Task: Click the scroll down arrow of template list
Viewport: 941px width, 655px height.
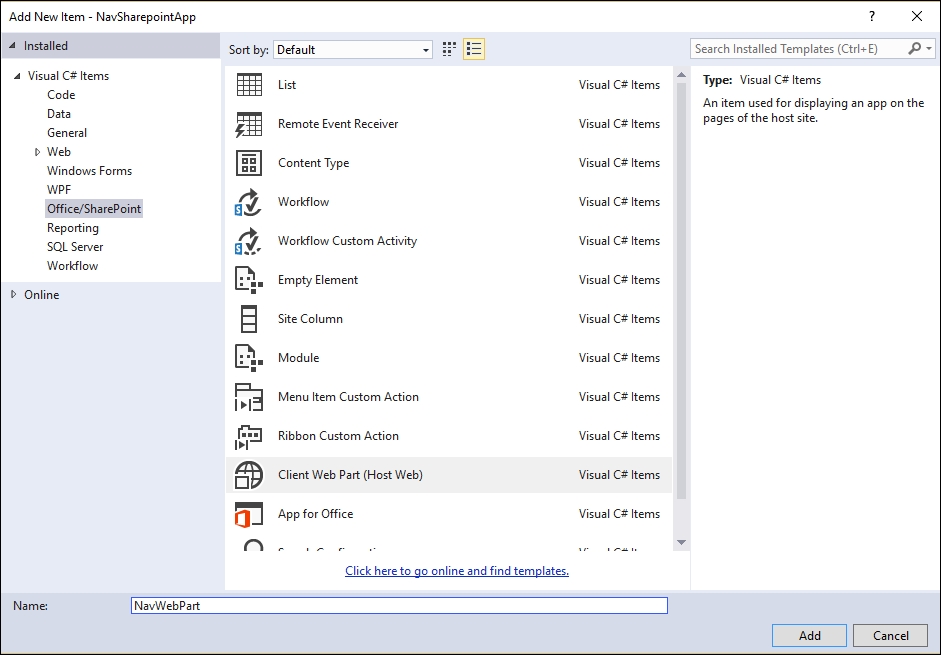Action: pyautogui.click(x=681, y=542)
